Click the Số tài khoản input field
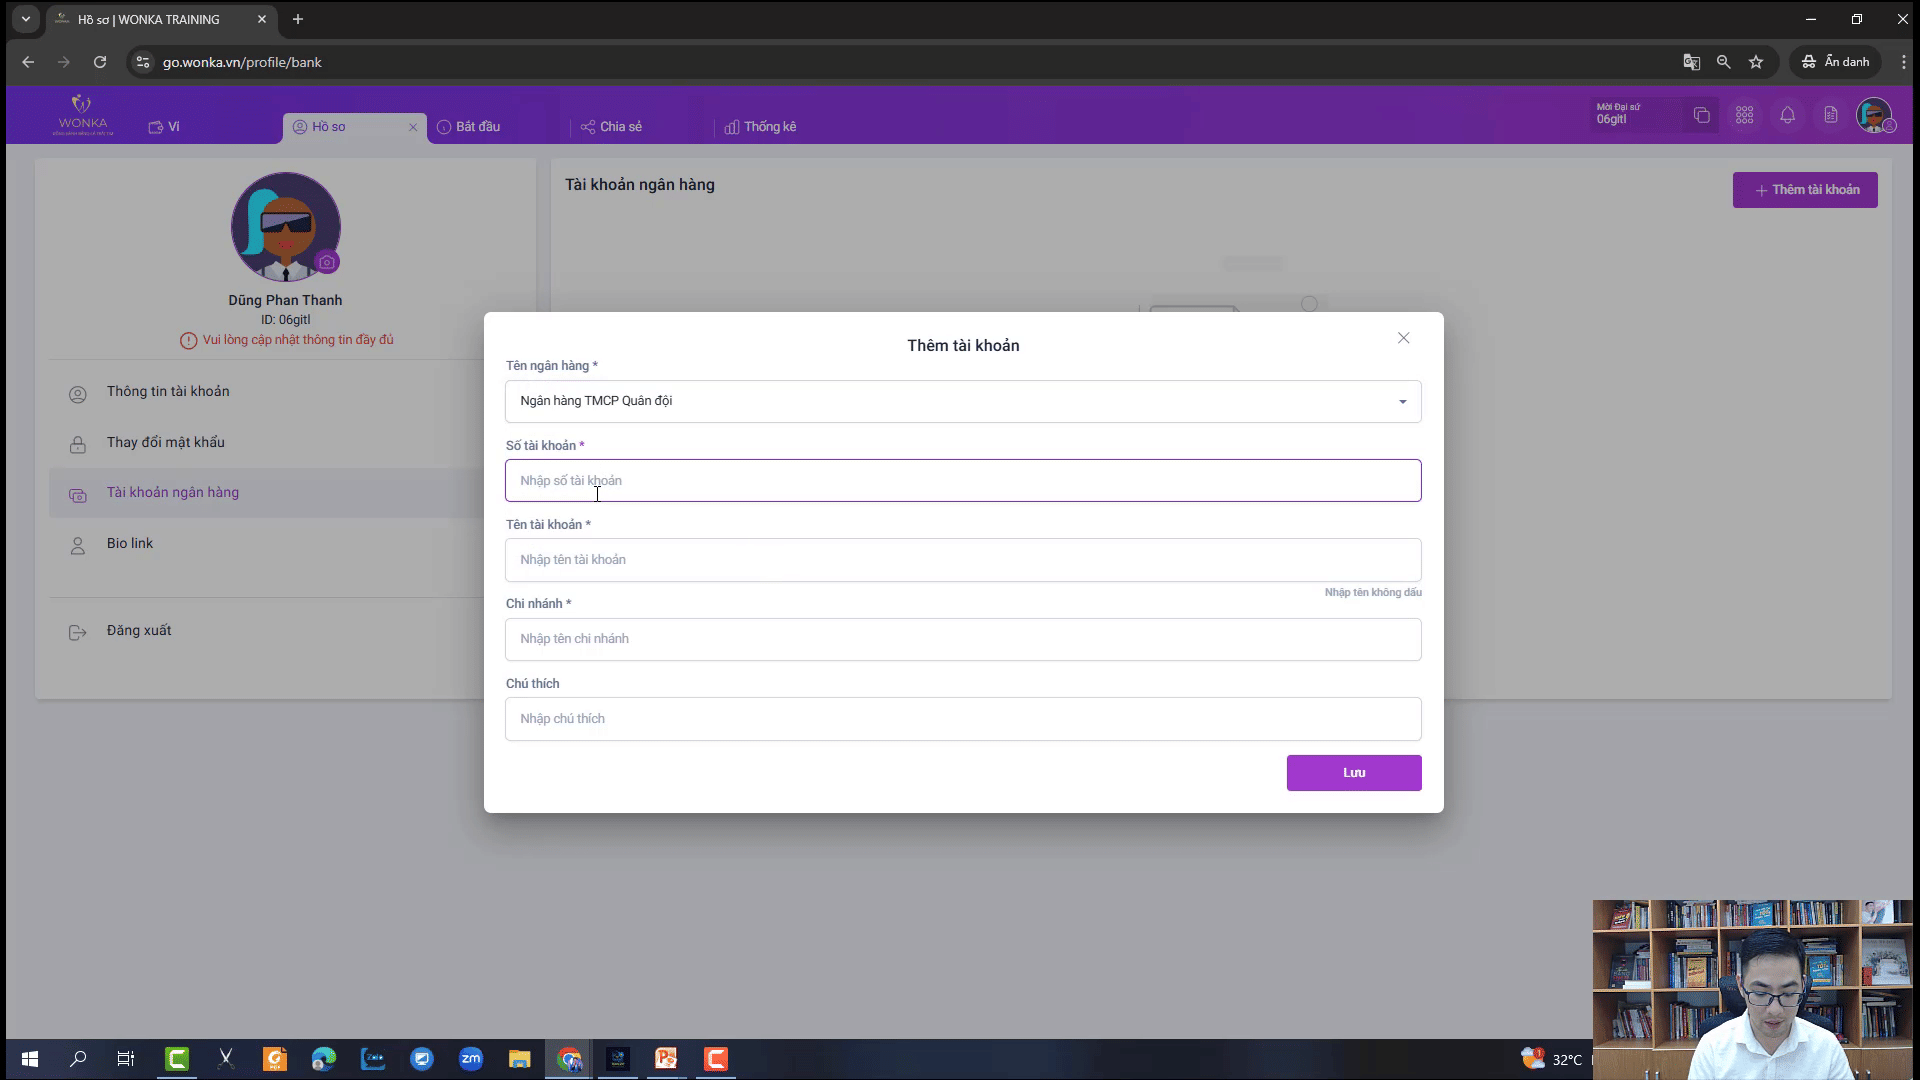1920x1080 pixels. (962, 481)
